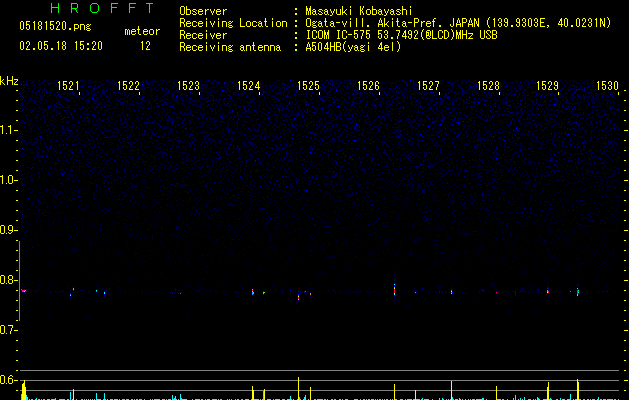
Task: Click the 1530 time marker
Action: 607,86
